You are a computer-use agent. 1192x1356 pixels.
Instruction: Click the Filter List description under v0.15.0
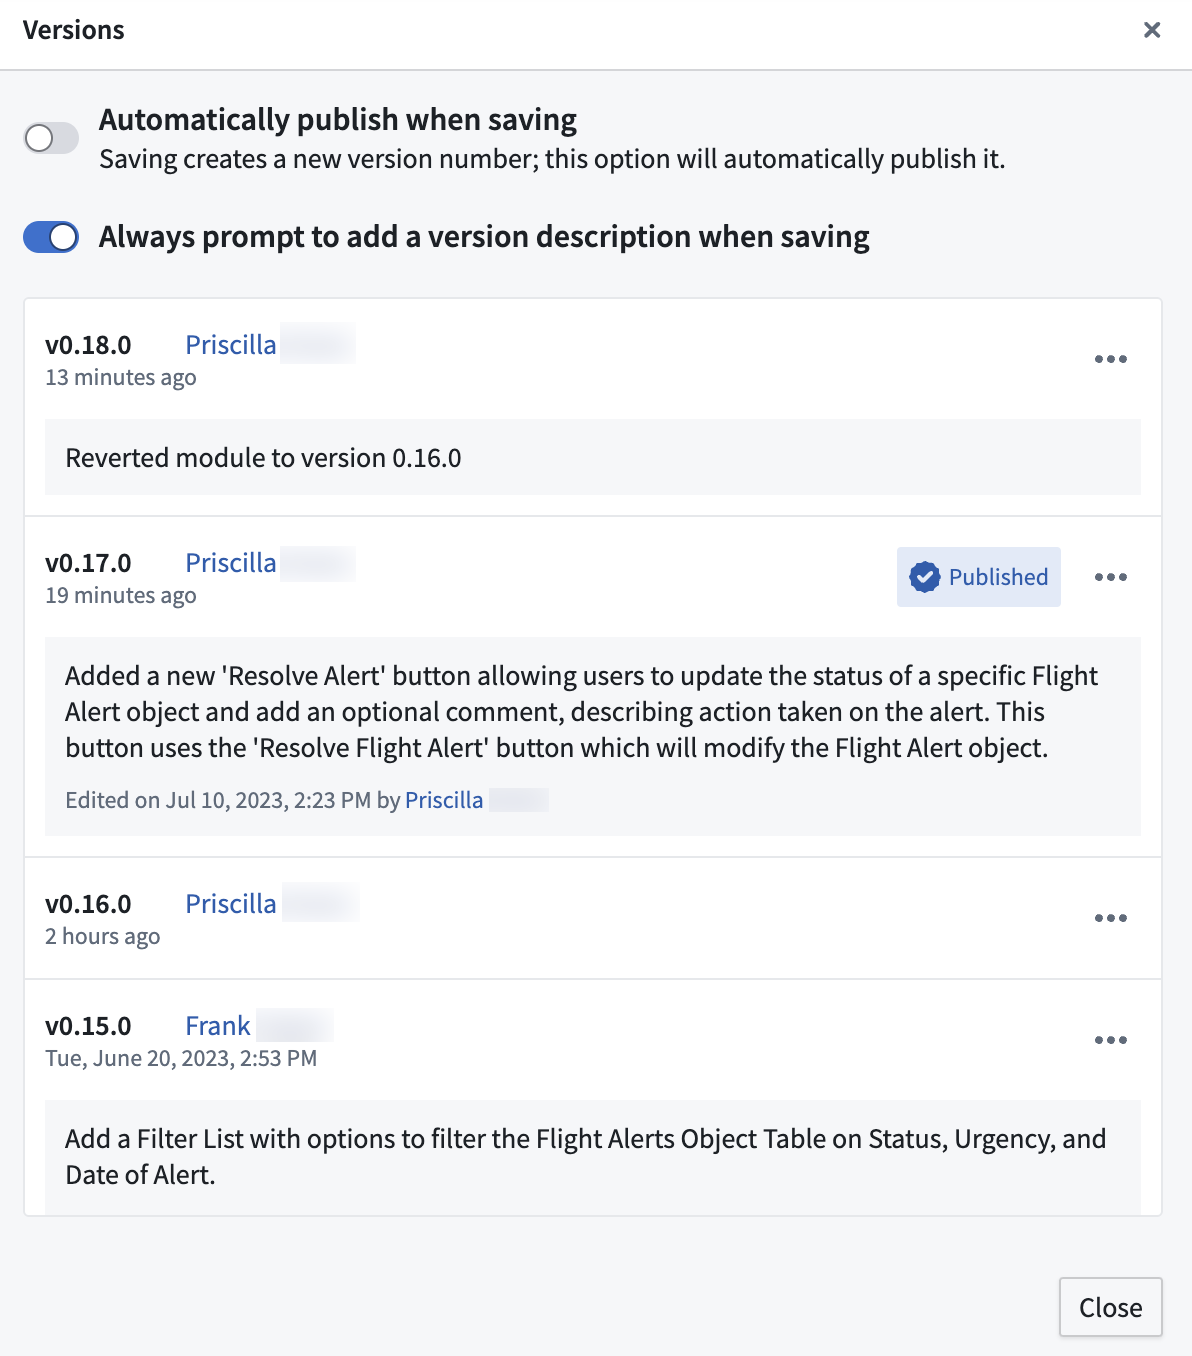[x=586, y=1157]
